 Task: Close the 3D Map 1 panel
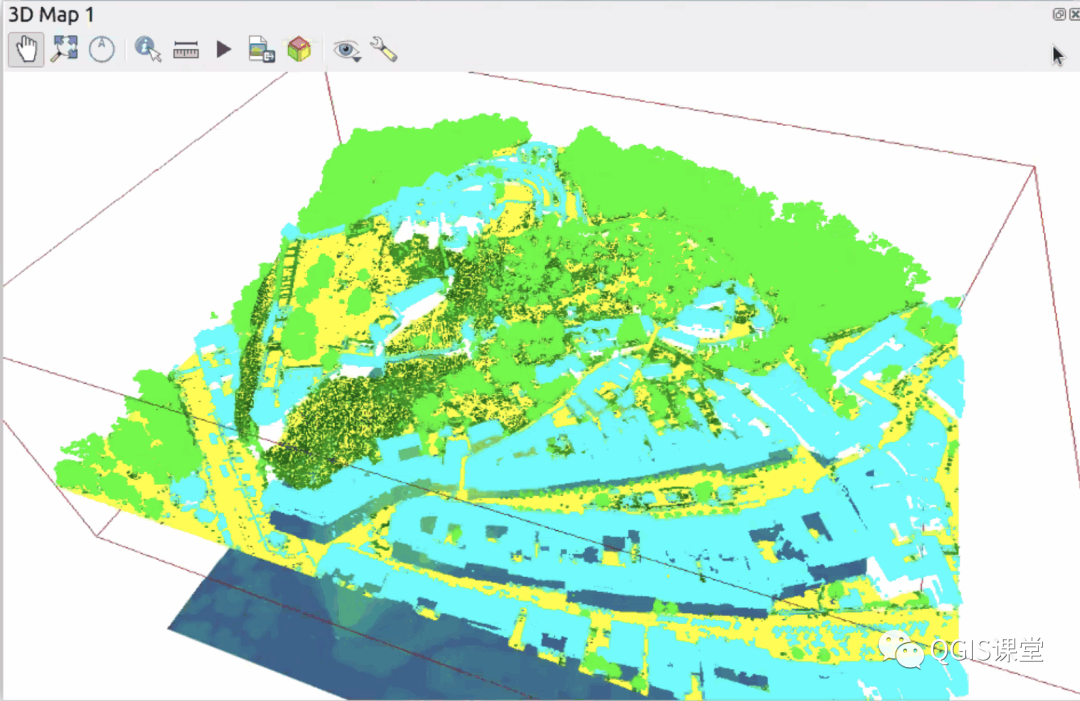1074,14
